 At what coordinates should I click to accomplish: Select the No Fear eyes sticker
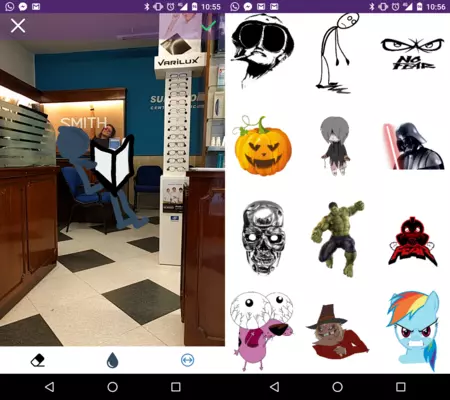413,53
